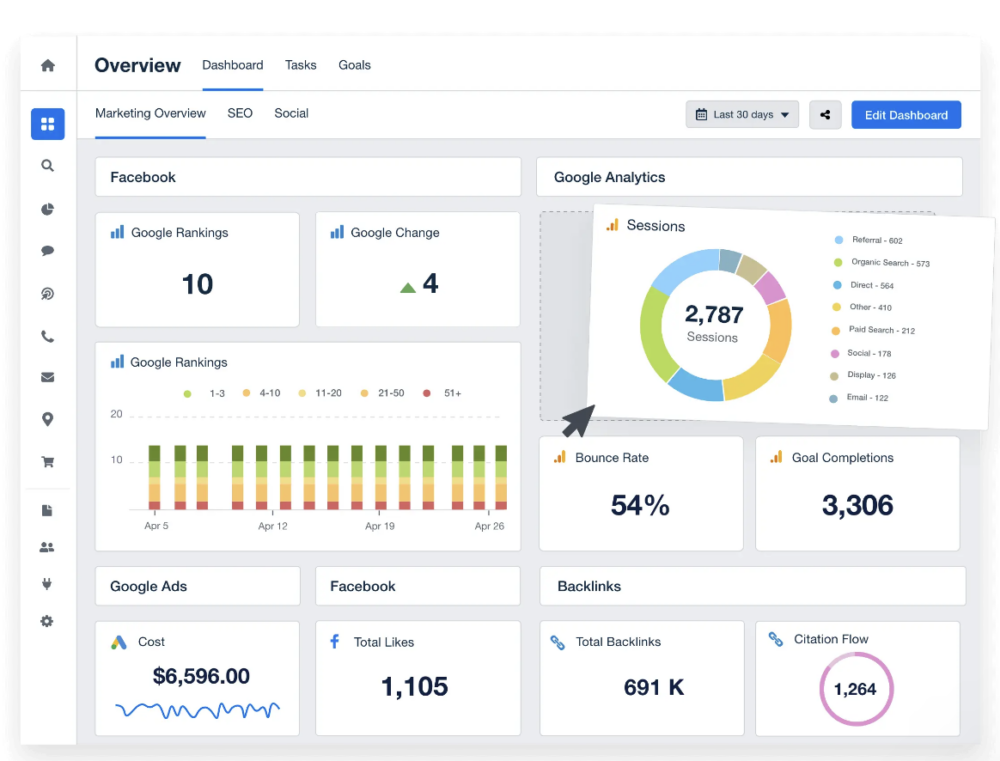
Task: Select the location pin sidebar icon
Action: tap(47, 419)
